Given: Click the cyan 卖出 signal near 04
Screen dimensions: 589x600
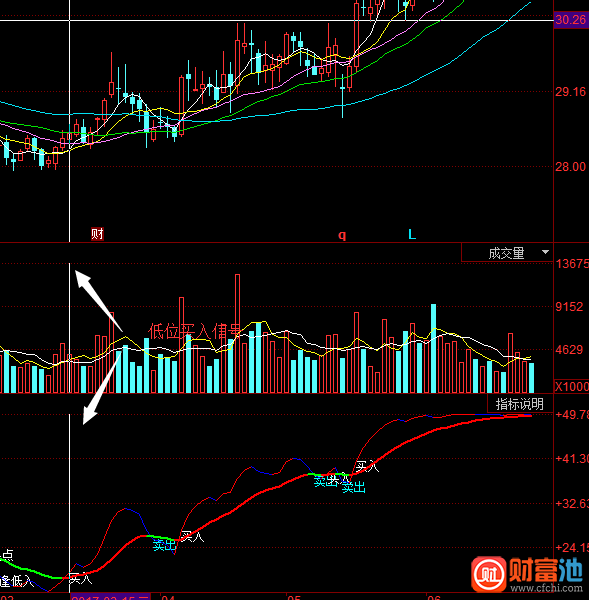Looking at the screenshot, I should coord(164,545).
